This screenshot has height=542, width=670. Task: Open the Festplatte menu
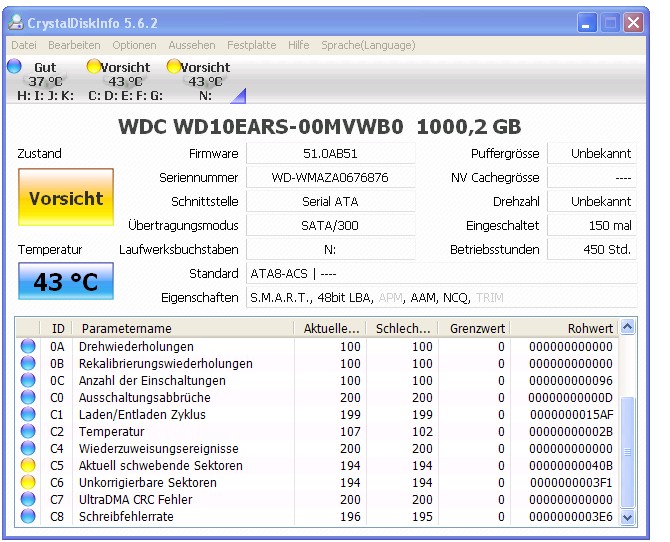tap(252, 45)
